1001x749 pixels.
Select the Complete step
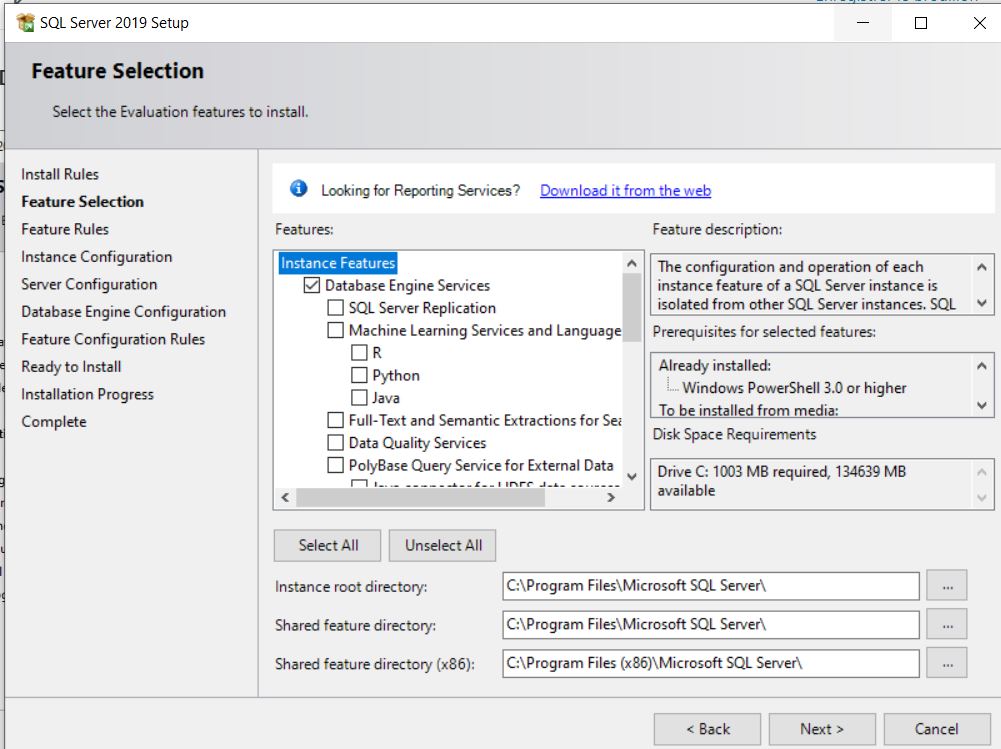pos(54,421)
